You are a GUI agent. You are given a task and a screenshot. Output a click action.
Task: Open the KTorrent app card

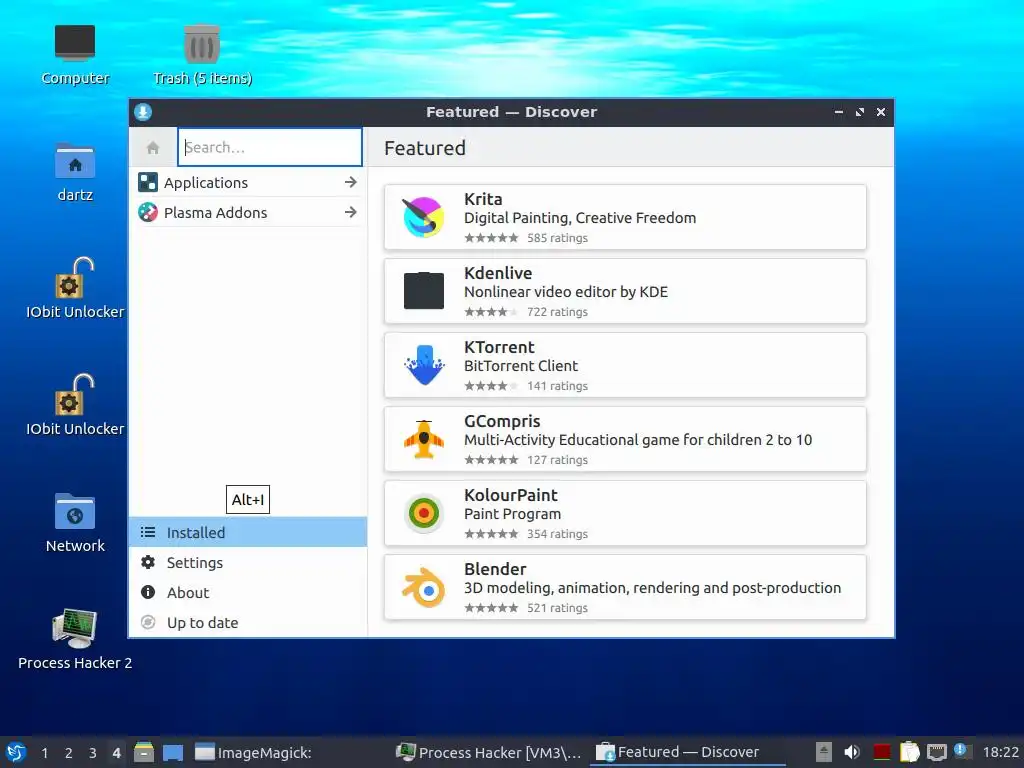(x=625, y=365)
